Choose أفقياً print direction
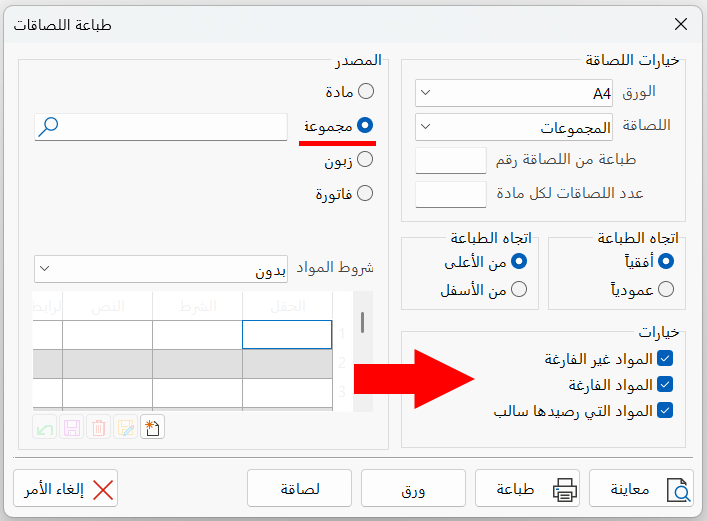 point(666,261)
